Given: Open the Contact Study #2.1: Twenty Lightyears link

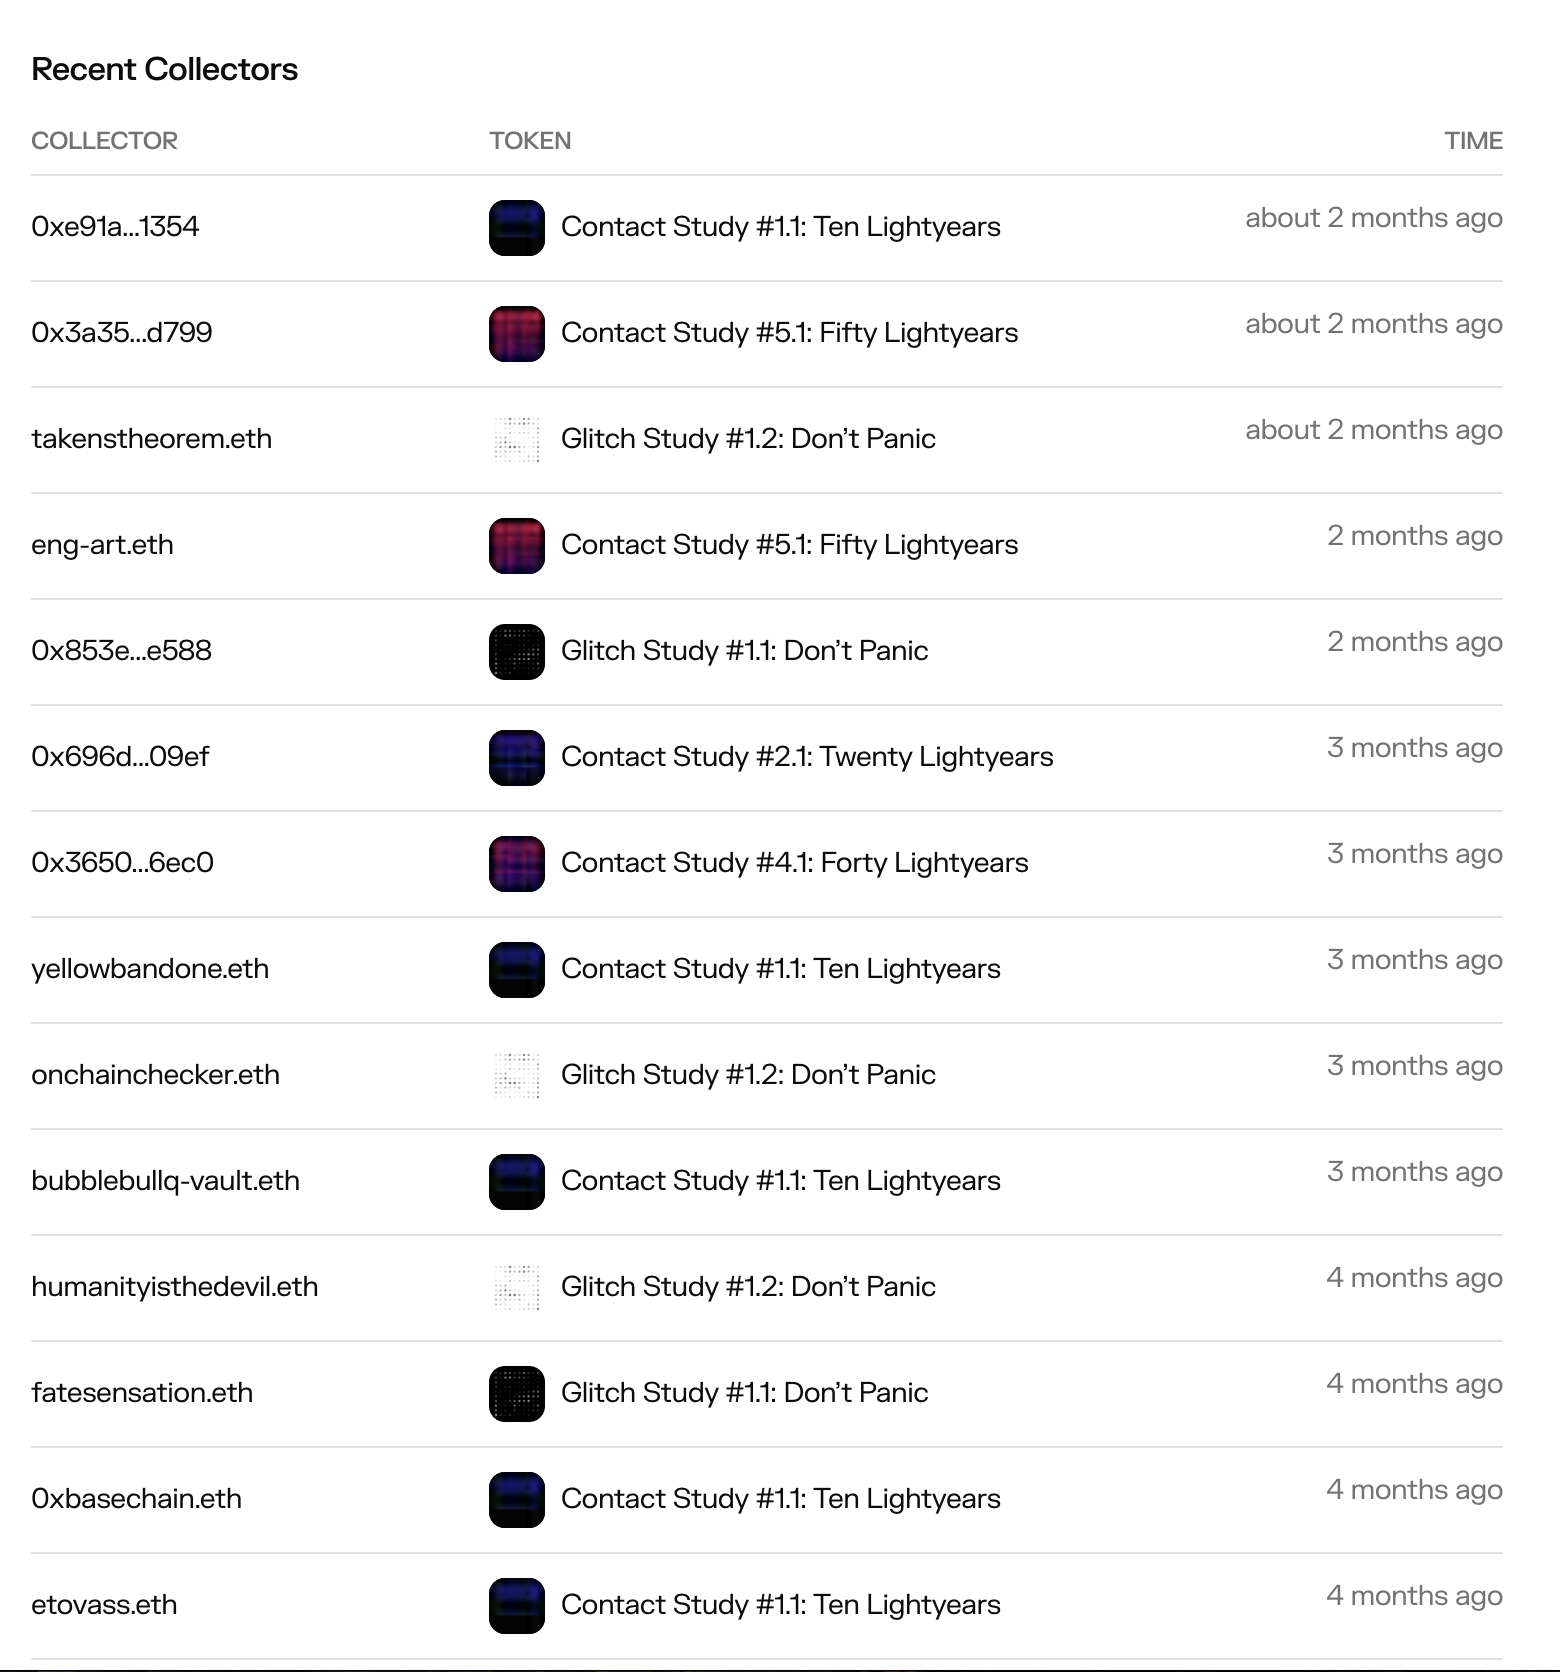Looking at the screenshot, I should pos(807,757).
